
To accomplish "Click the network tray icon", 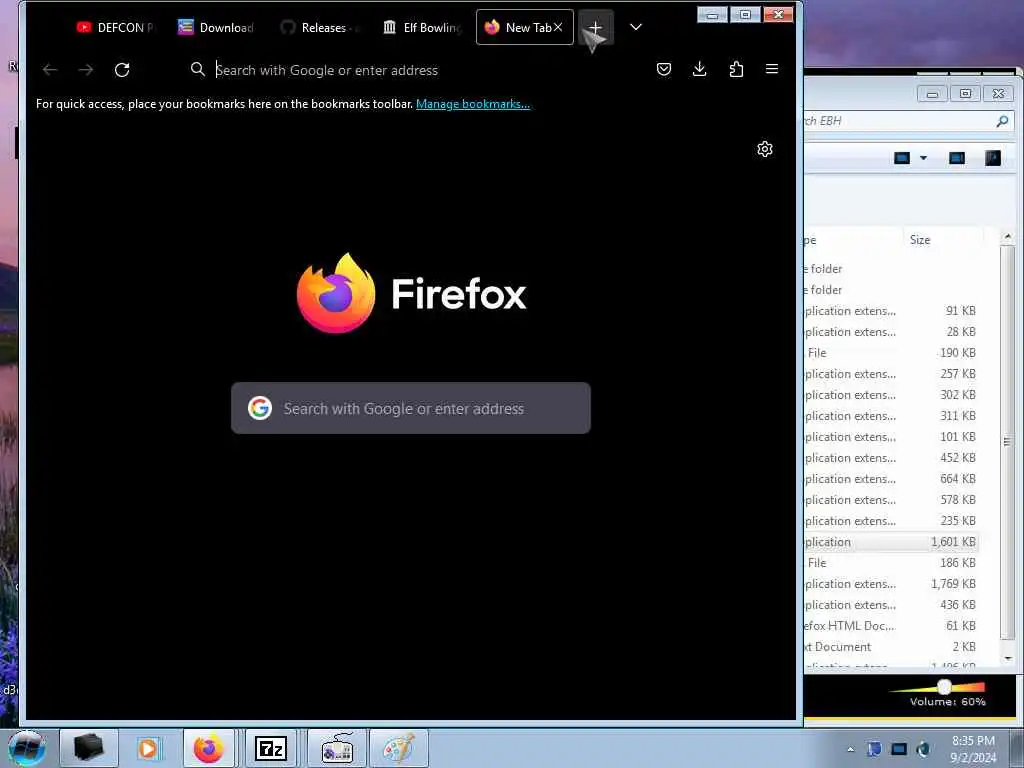I will point(899,749).
